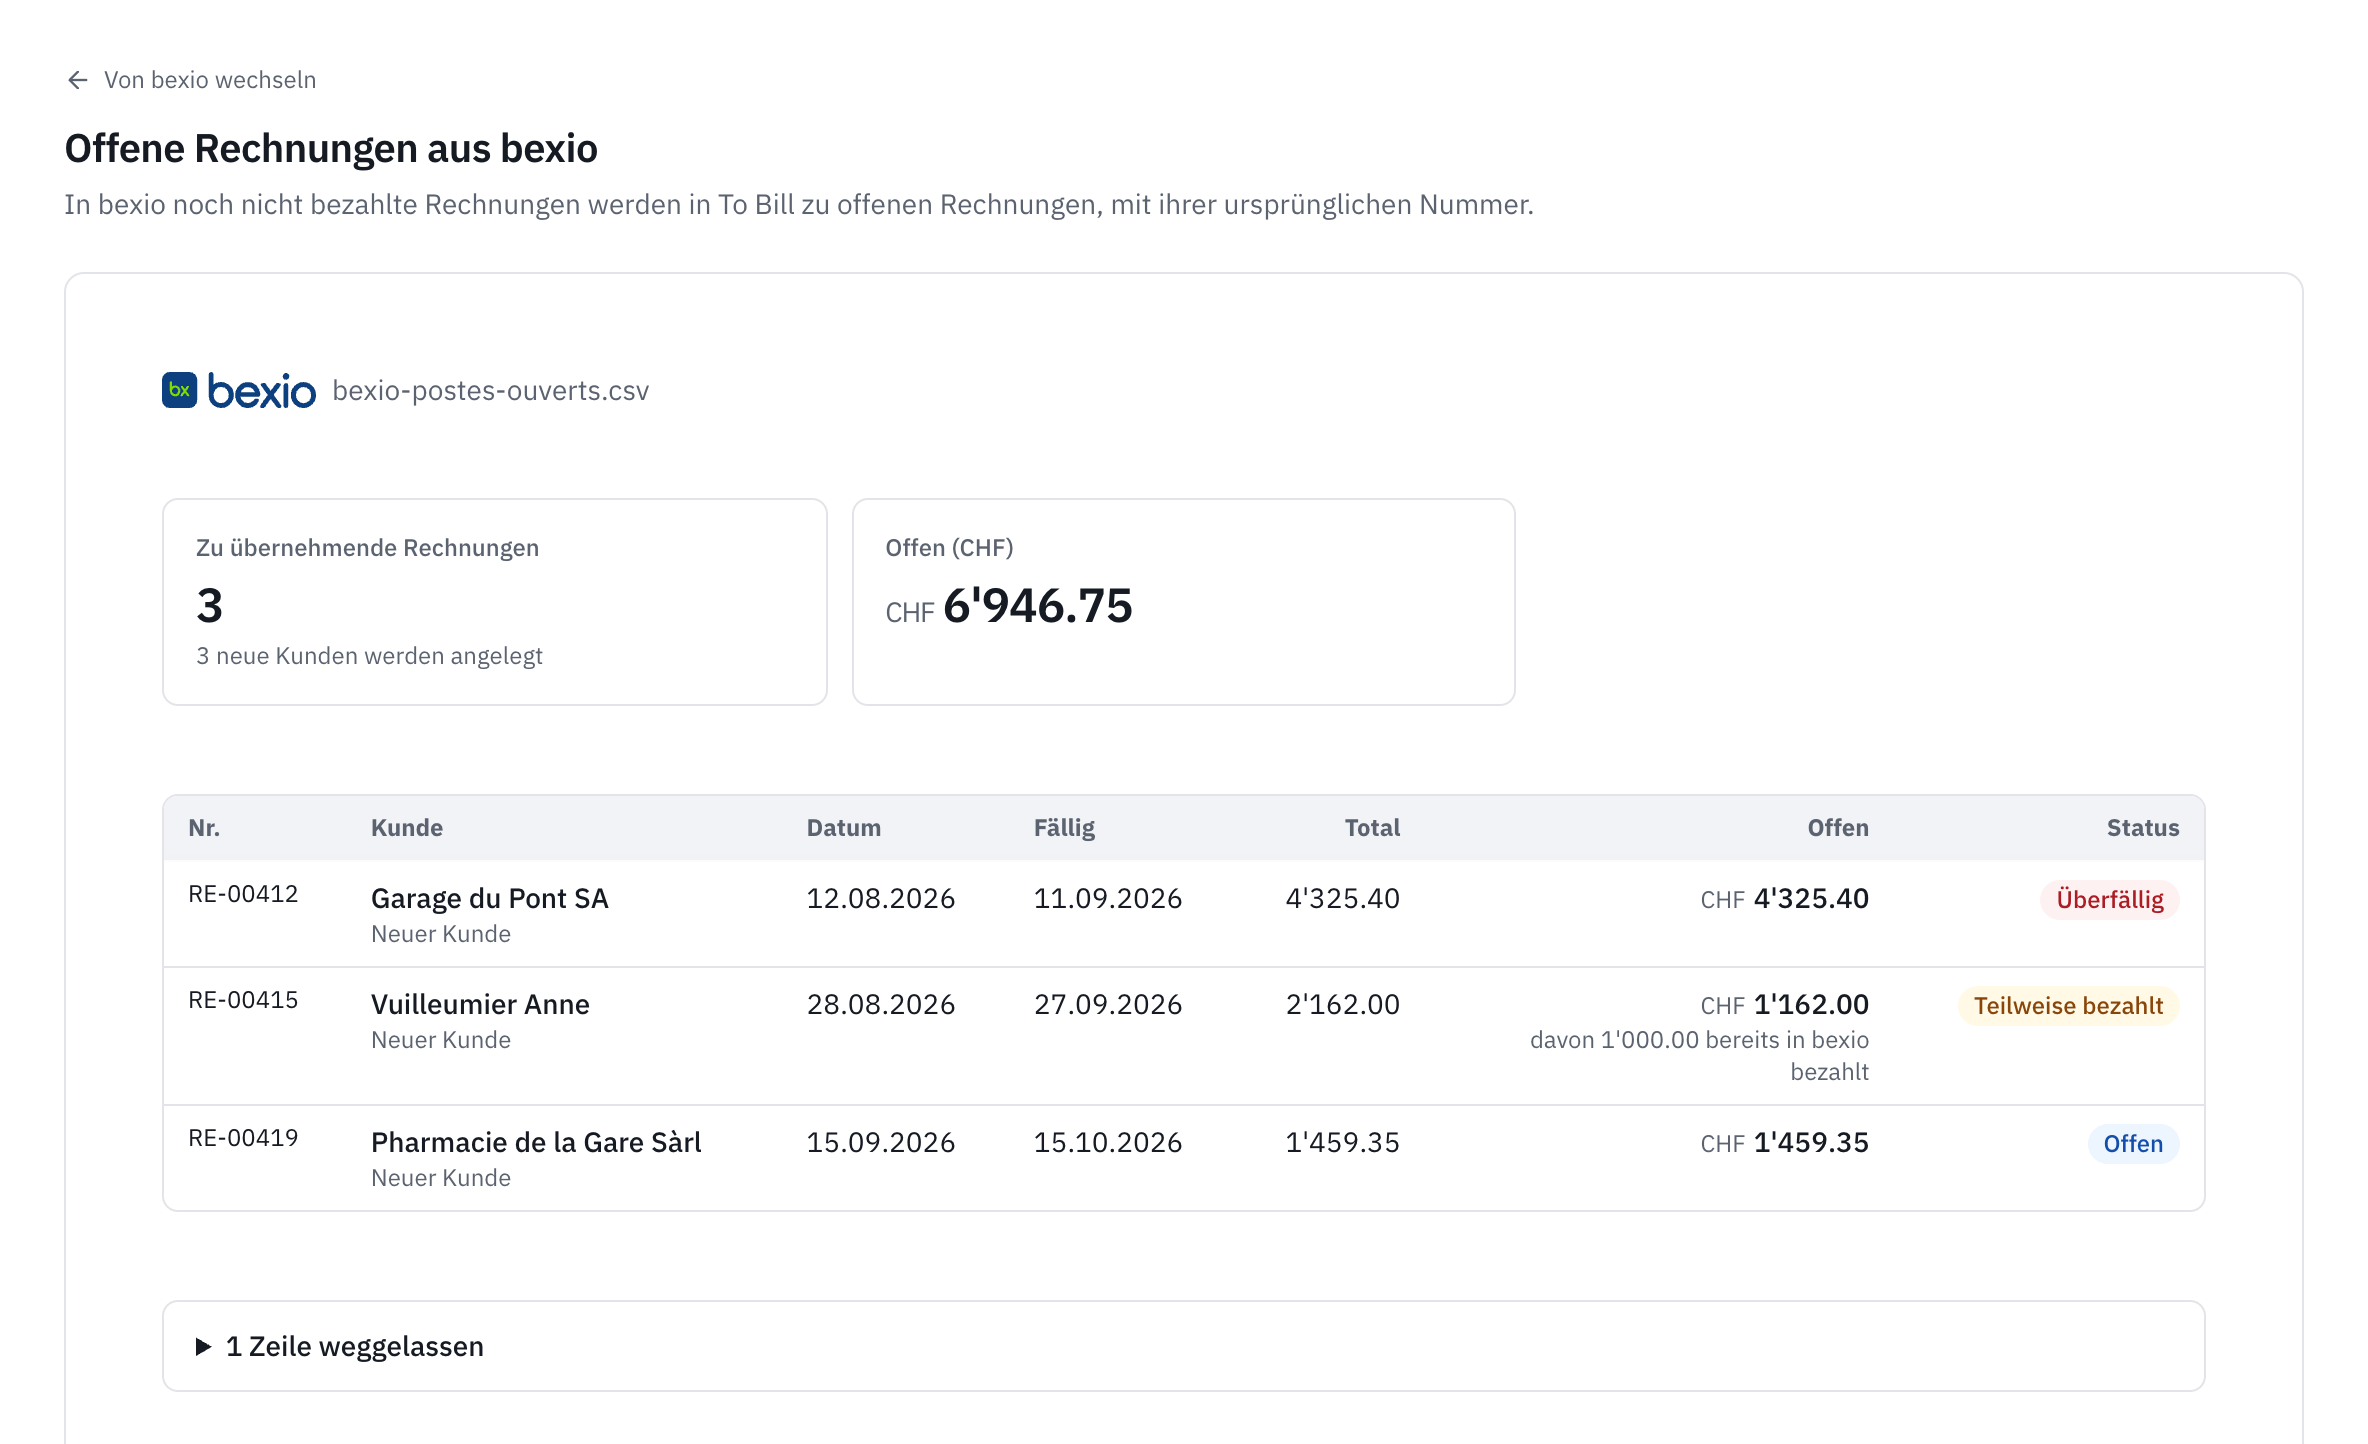Image resolution: width=2368 pixels, height=1444 pixels.
Task: Click the 'Fällig' column header
Action: [1064, 828]
